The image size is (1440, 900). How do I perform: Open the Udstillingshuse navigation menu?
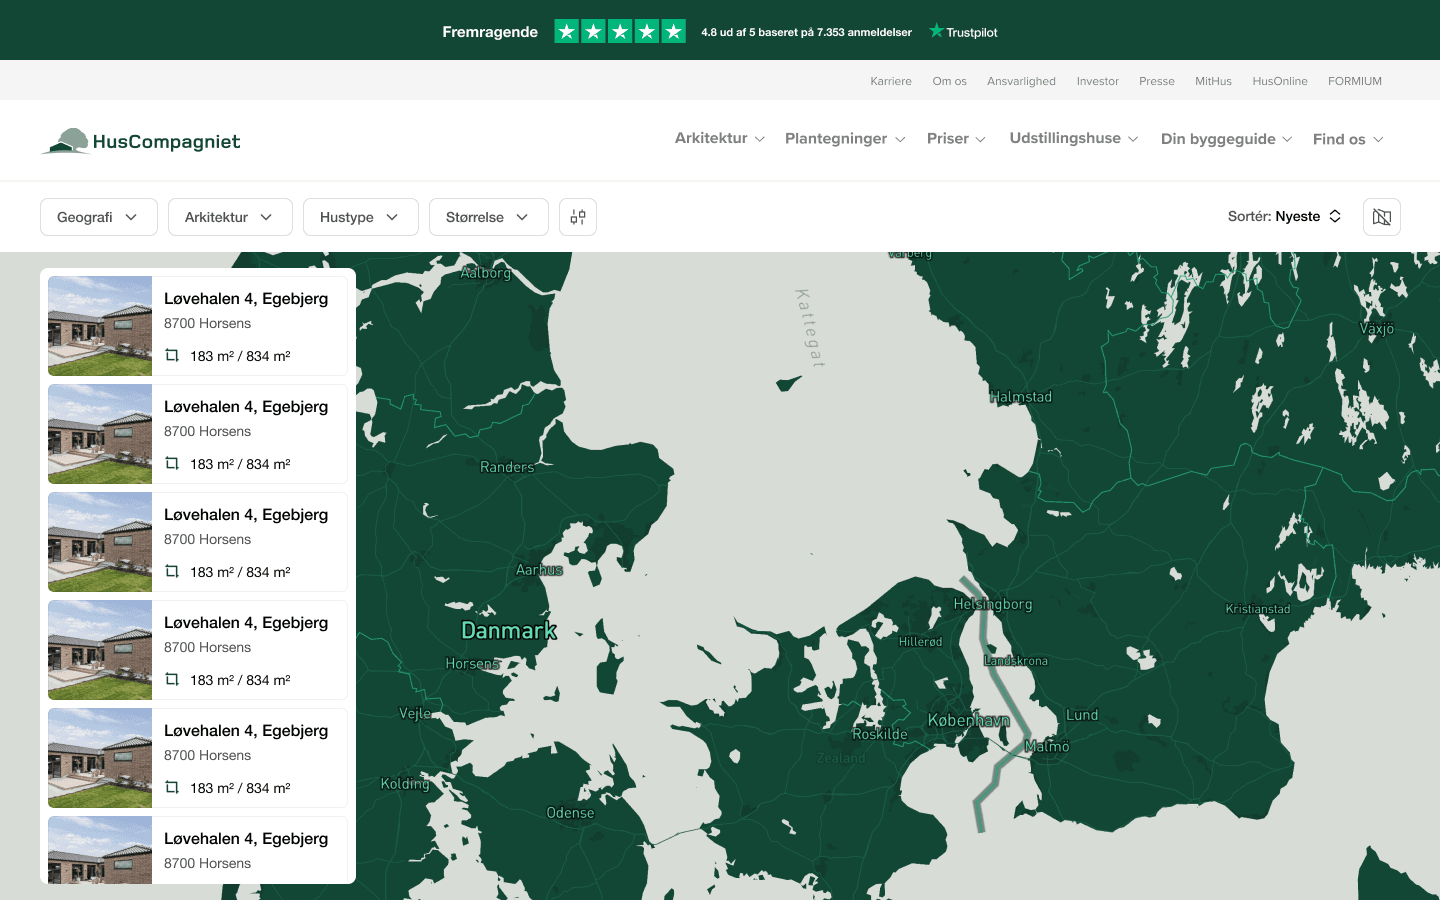click(x=1074, y=138)
